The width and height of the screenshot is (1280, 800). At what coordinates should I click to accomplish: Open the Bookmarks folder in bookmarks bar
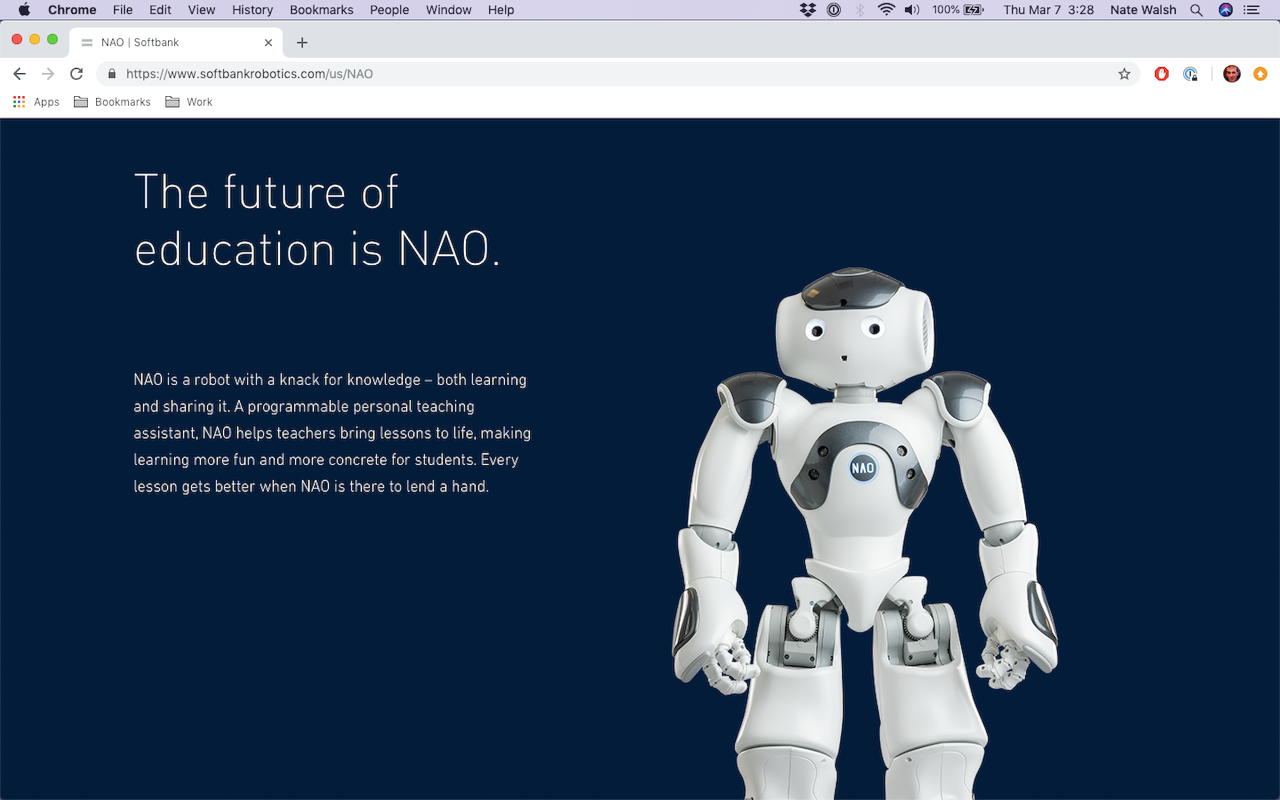tap(112, 102)
